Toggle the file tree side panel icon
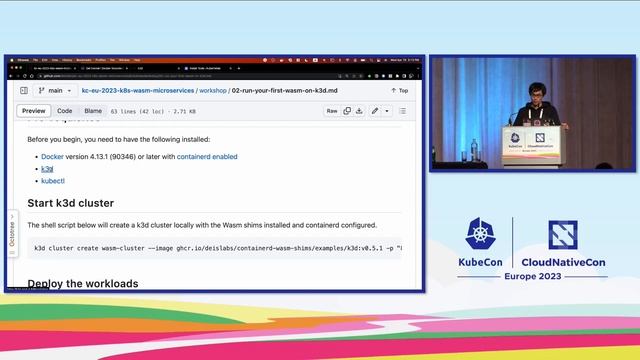 [x=24, y=91]
